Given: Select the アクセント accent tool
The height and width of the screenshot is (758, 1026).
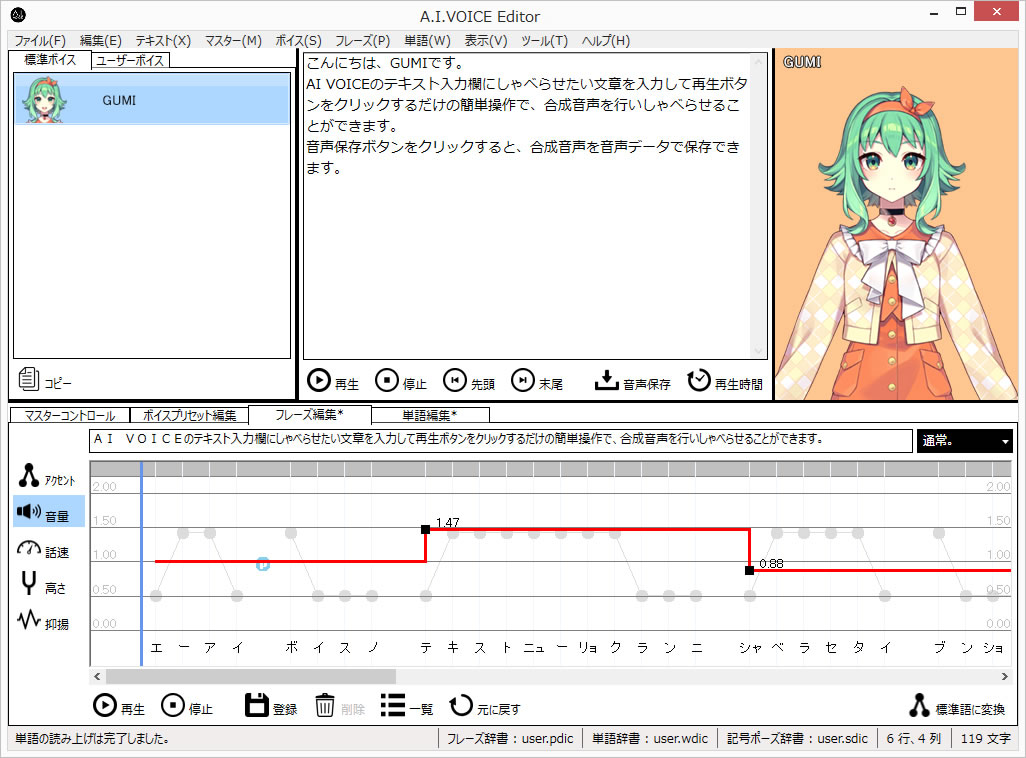Looking at the screenshot, I should point(47,476).
